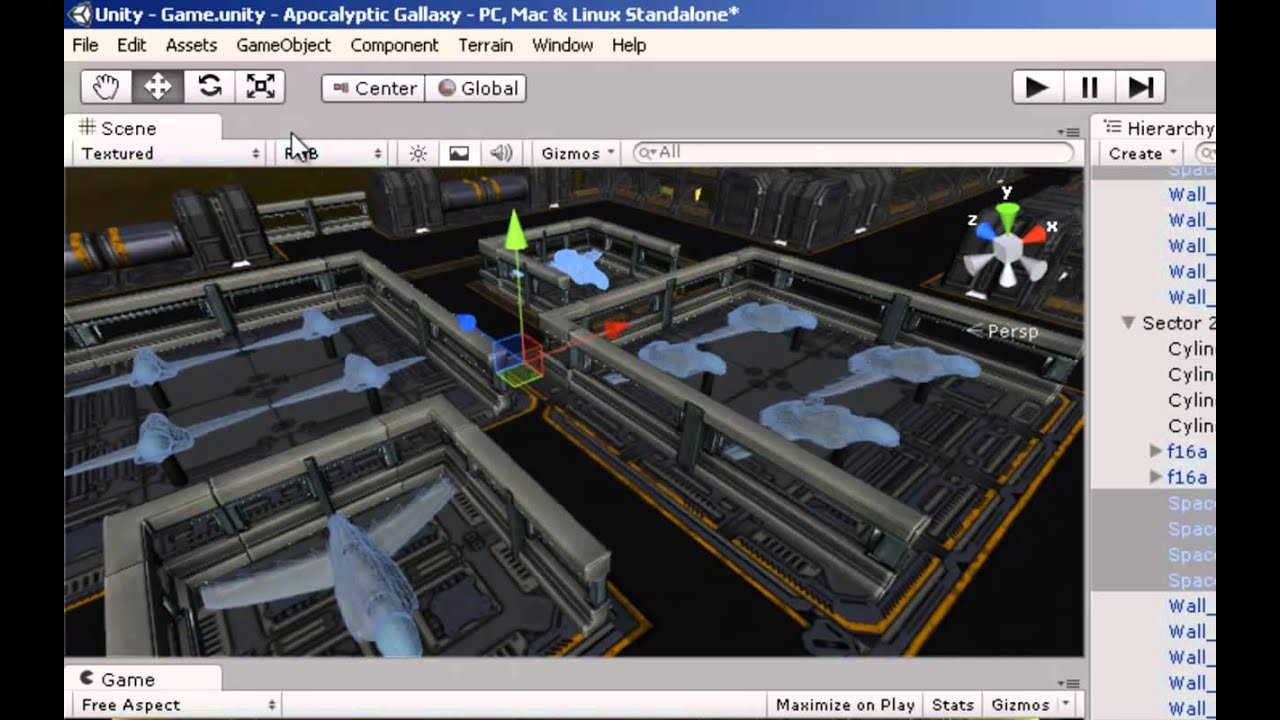
Task: Toggle scene audio speaker icon
Action: 500,153
